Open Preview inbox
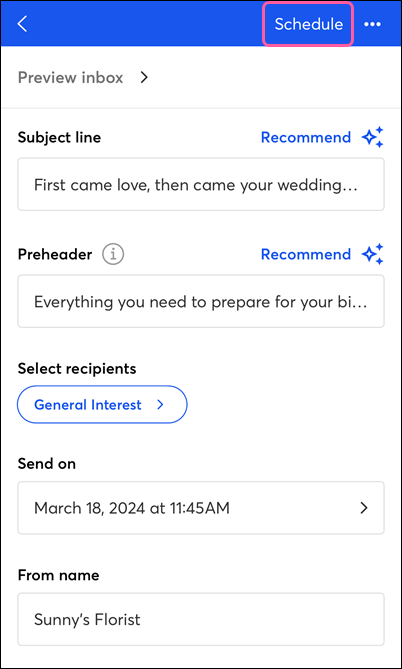The width and height of the screenshot is (402, 669). [70, 78]
